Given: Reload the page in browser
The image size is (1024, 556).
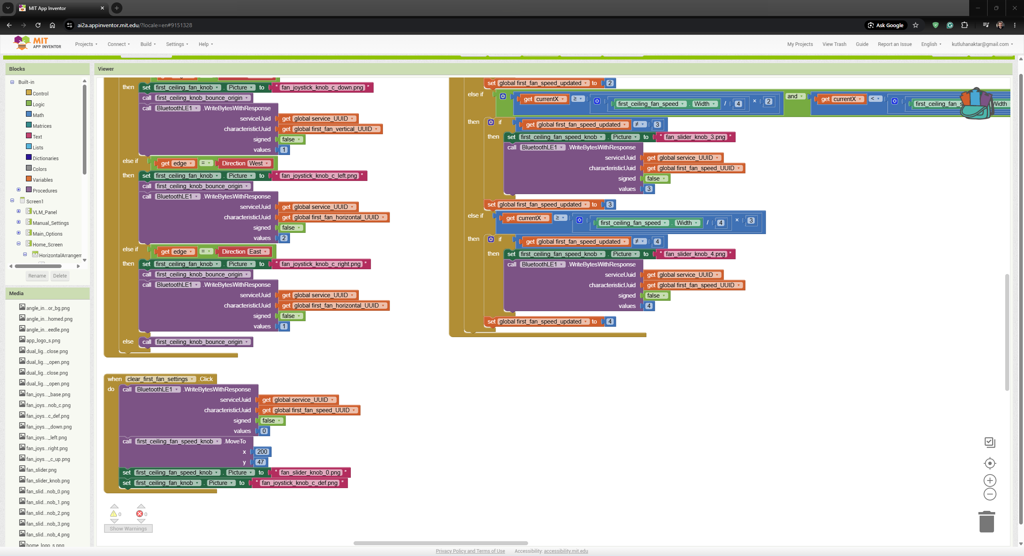Looking at the screenshot, I should click(38, 25).
